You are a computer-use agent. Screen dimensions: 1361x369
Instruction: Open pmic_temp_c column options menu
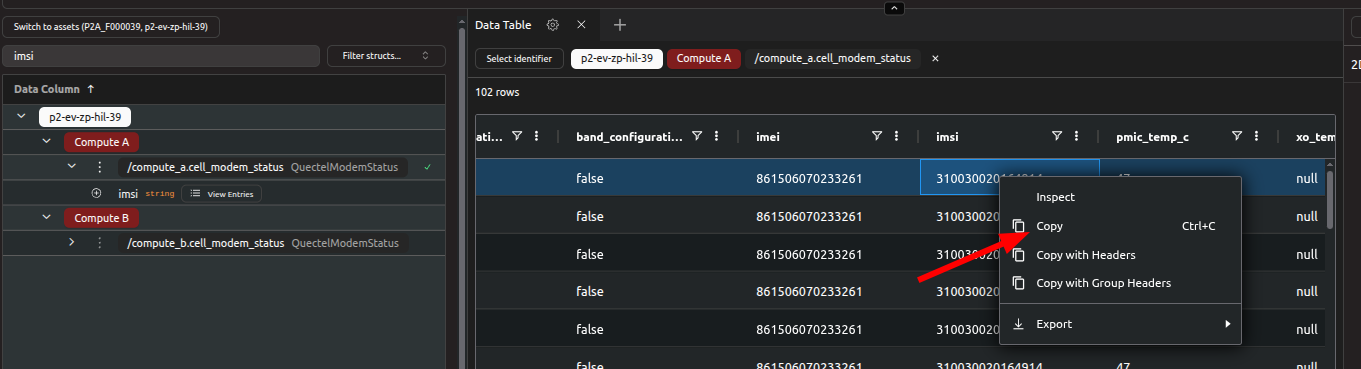tap(1257, 136)
